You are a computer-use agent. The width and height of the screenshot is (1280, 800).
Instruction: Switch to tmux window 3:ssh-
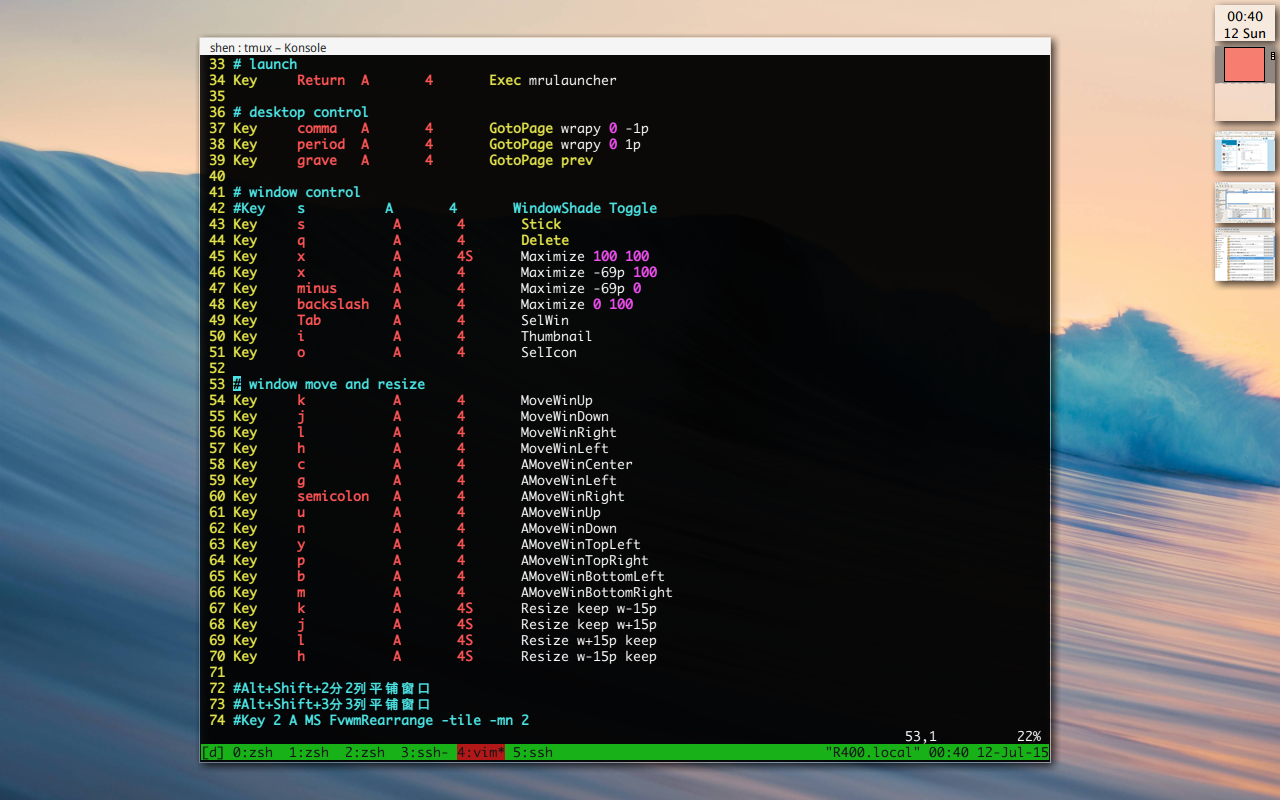[425, 752]
